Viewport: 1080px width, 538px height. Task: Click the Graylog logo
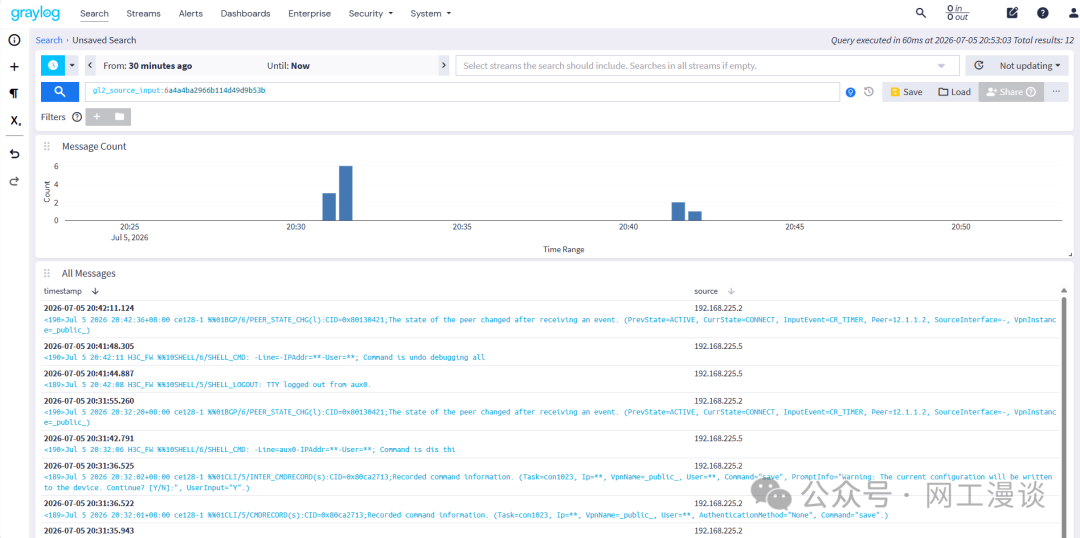click(x=37, y=13)
